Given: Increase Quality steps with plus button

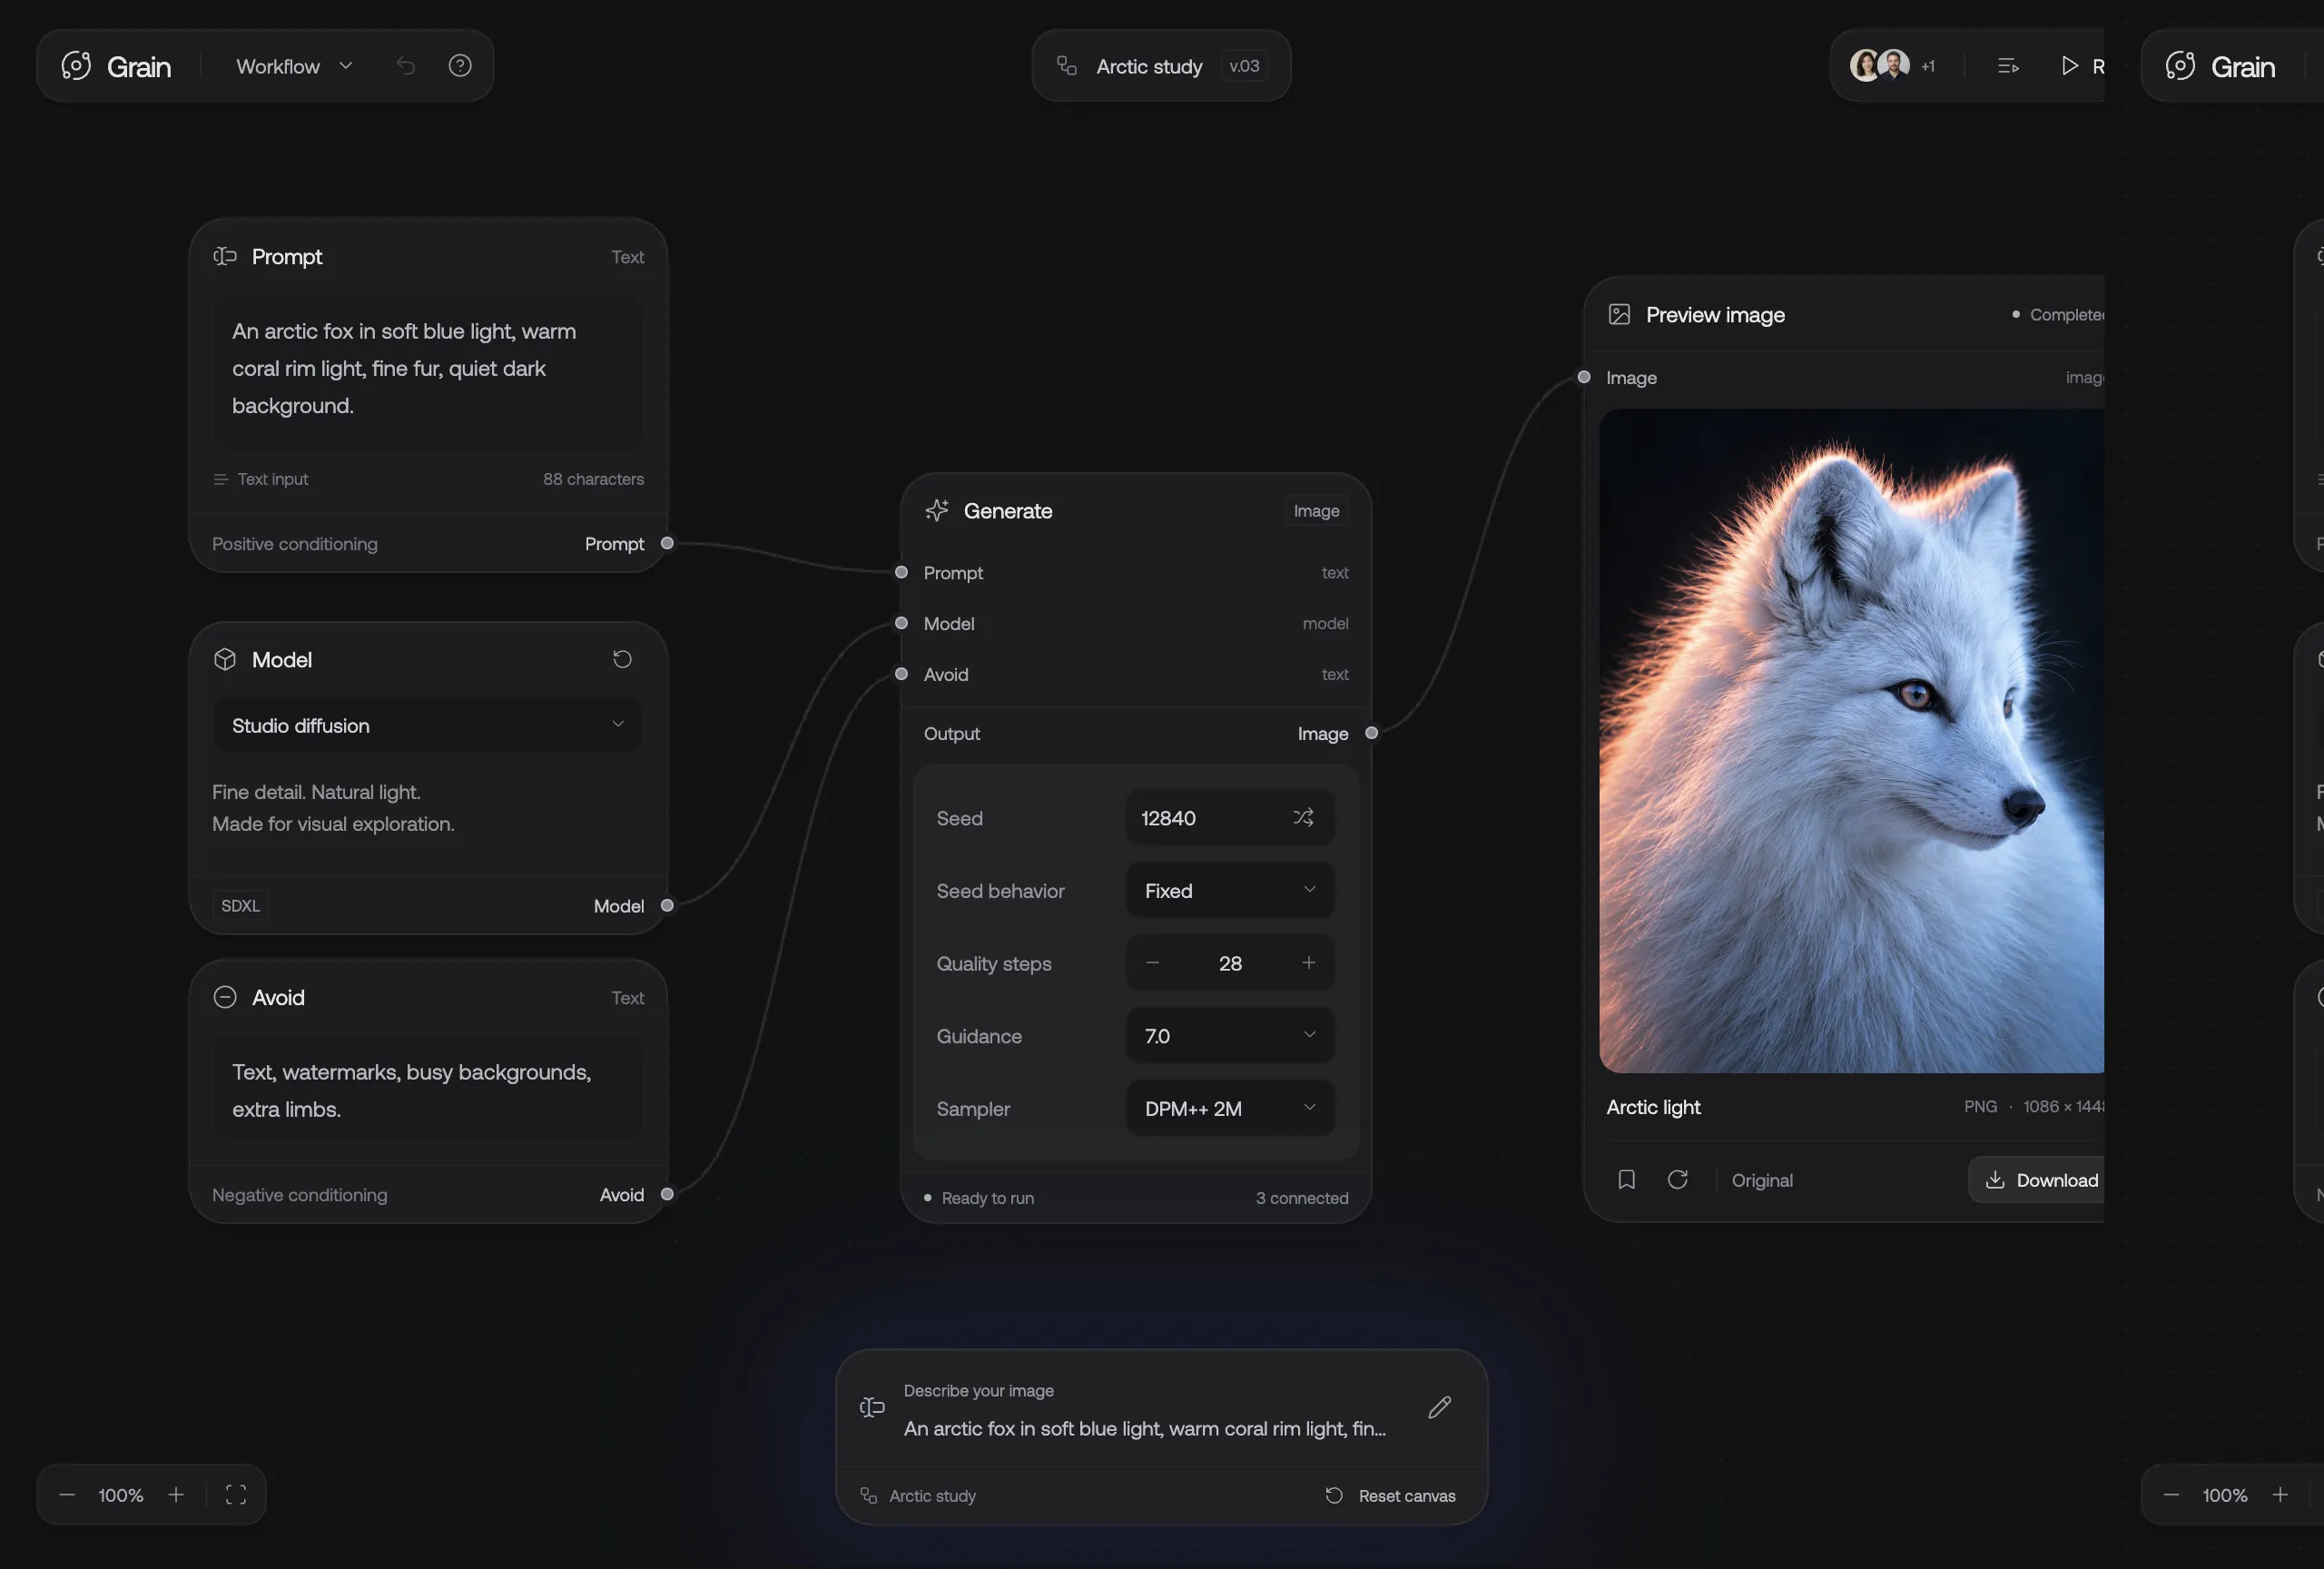Looking at the screenshot, I should coord(1308,963).
